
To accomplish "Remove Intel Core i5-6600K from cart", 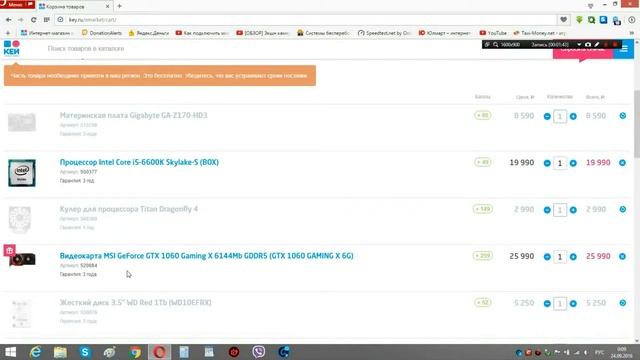I will point(622,163).
